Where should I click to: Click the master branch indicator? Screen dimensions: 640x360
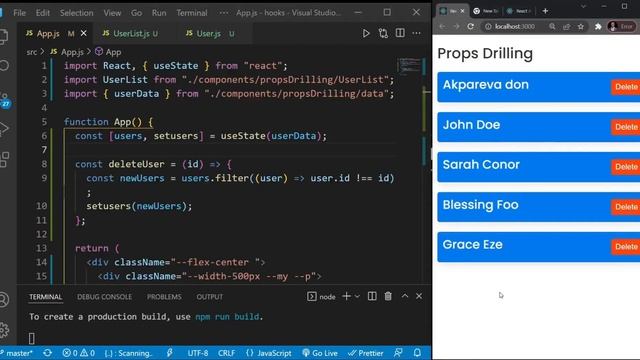pos(16,353)
